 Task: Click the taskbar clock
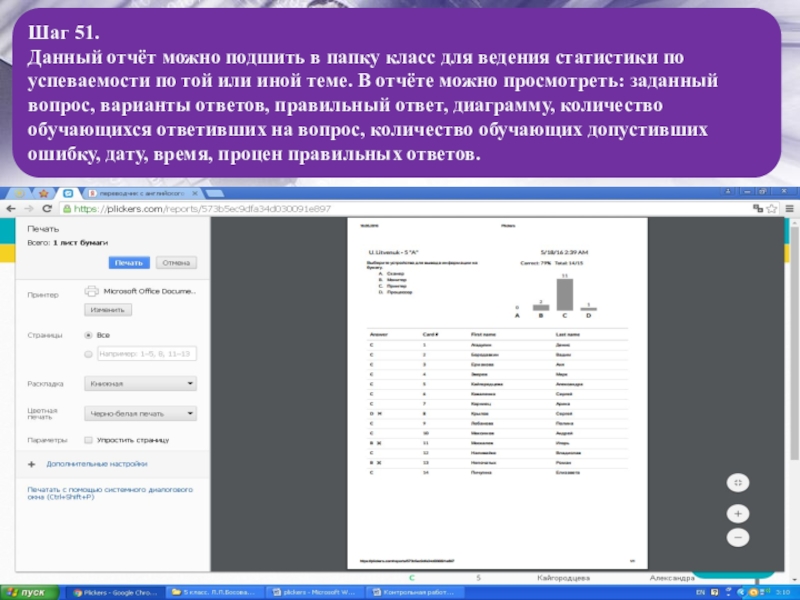[783, 593]
